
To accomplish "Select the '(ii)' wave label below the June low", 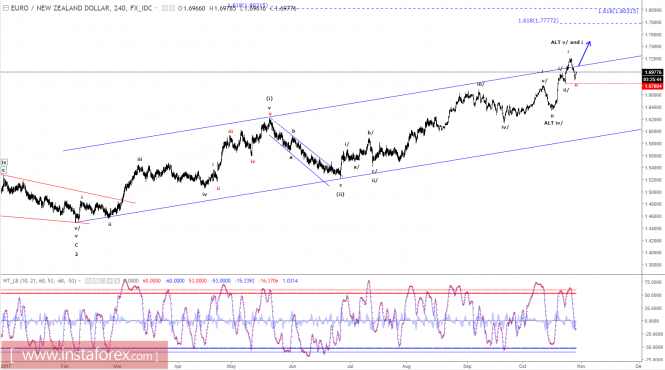I will pos(341,194).
